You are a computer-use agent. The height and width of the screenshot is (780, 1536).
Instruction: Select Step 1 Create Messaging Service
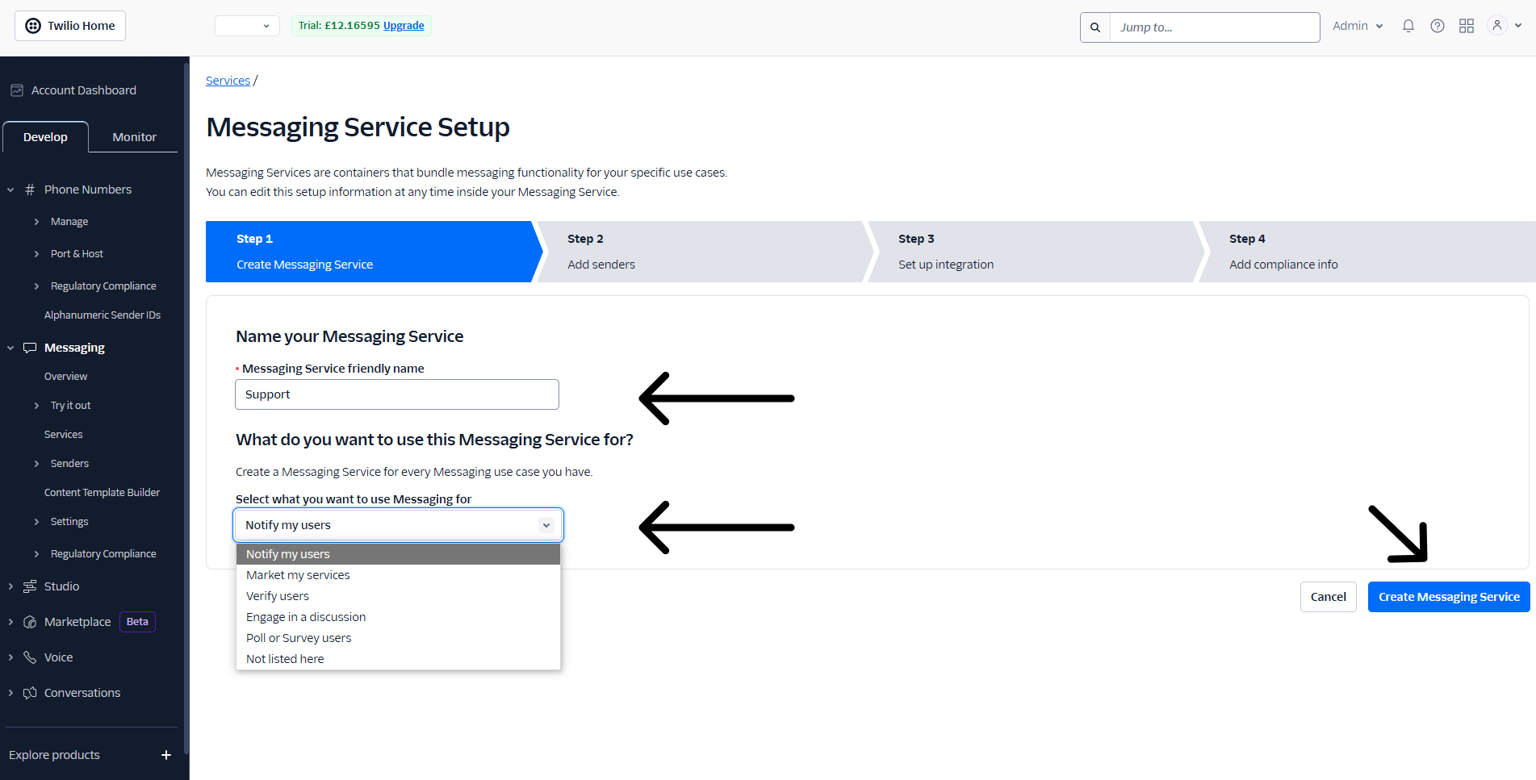tap(372, 252)
